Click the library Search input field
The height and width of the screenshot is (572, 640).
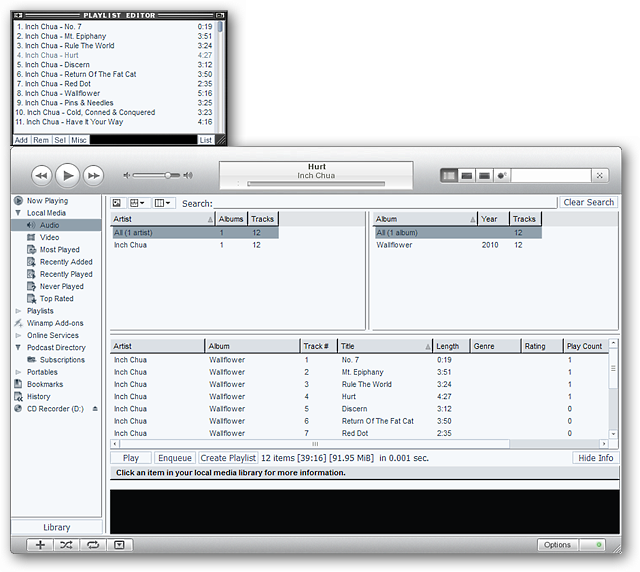click(x=385, y=203)
